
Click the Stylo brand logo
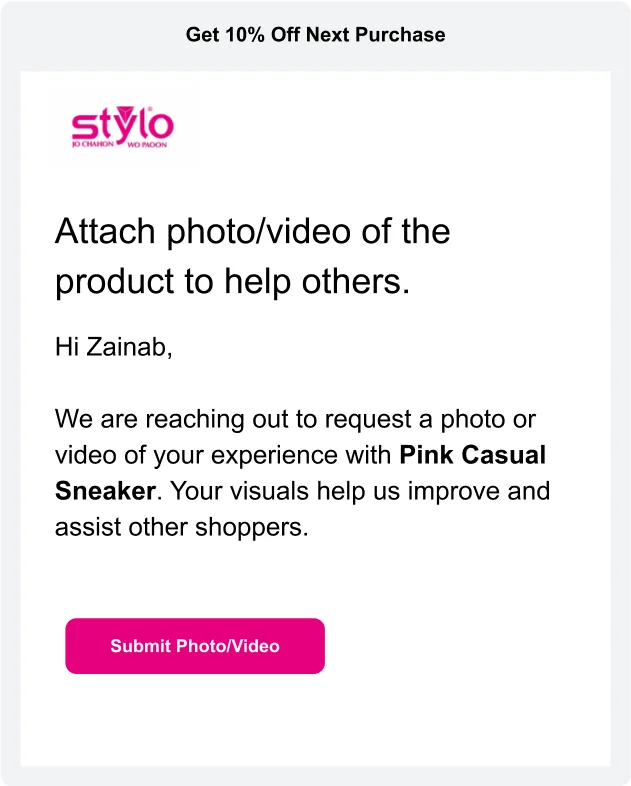[x=122, y=128]
